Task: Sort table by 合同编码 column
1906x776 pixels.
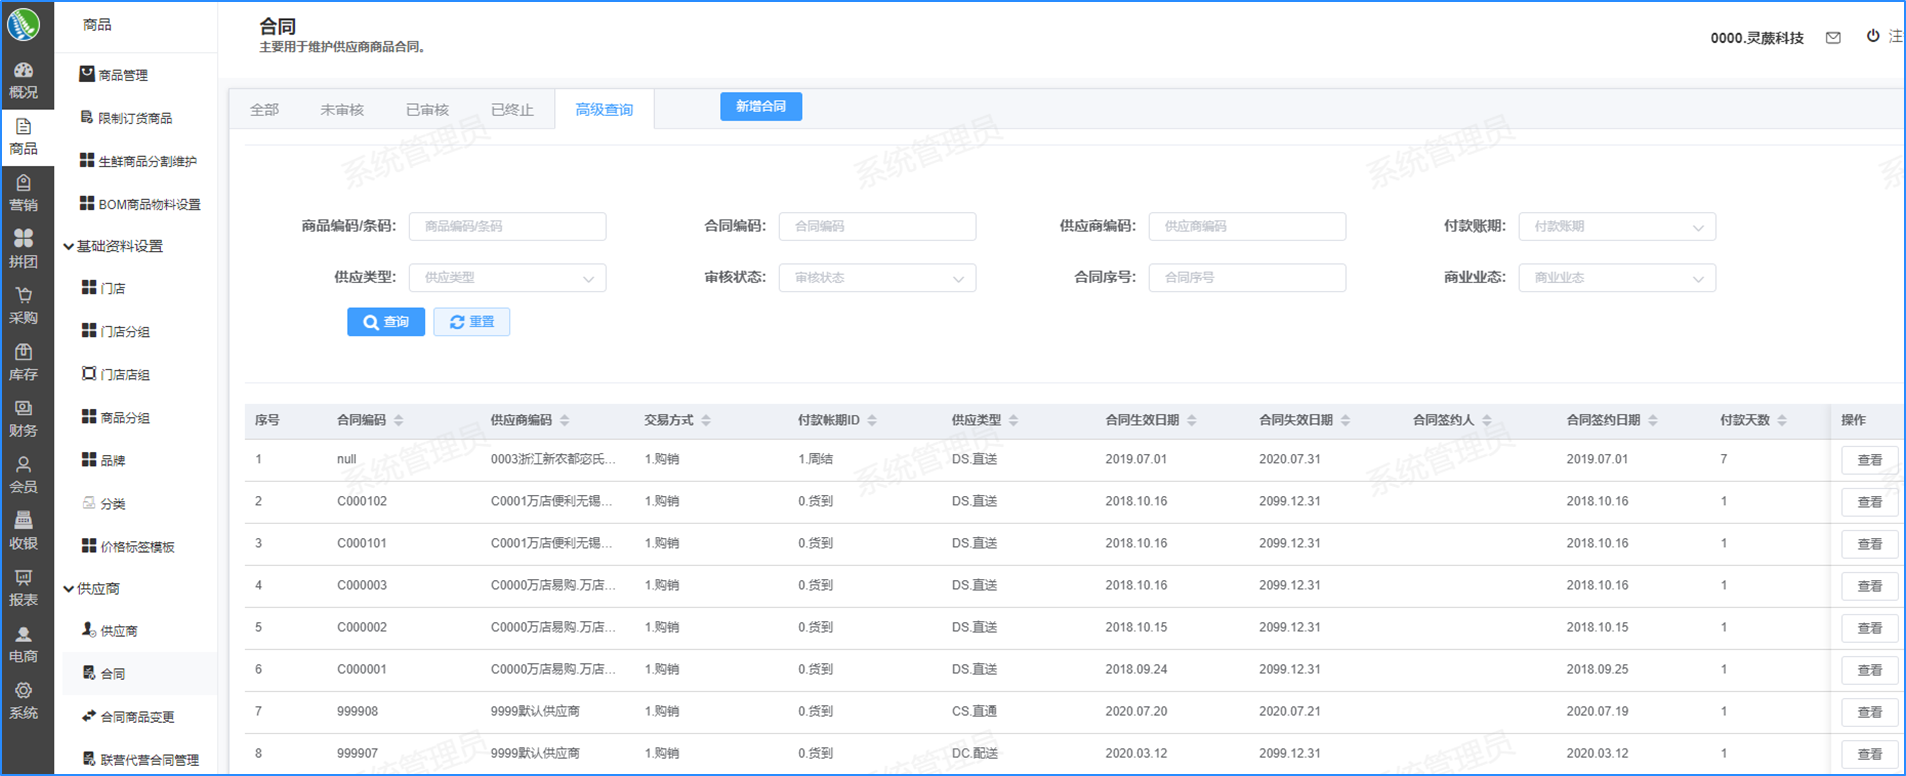Action: 399,420
